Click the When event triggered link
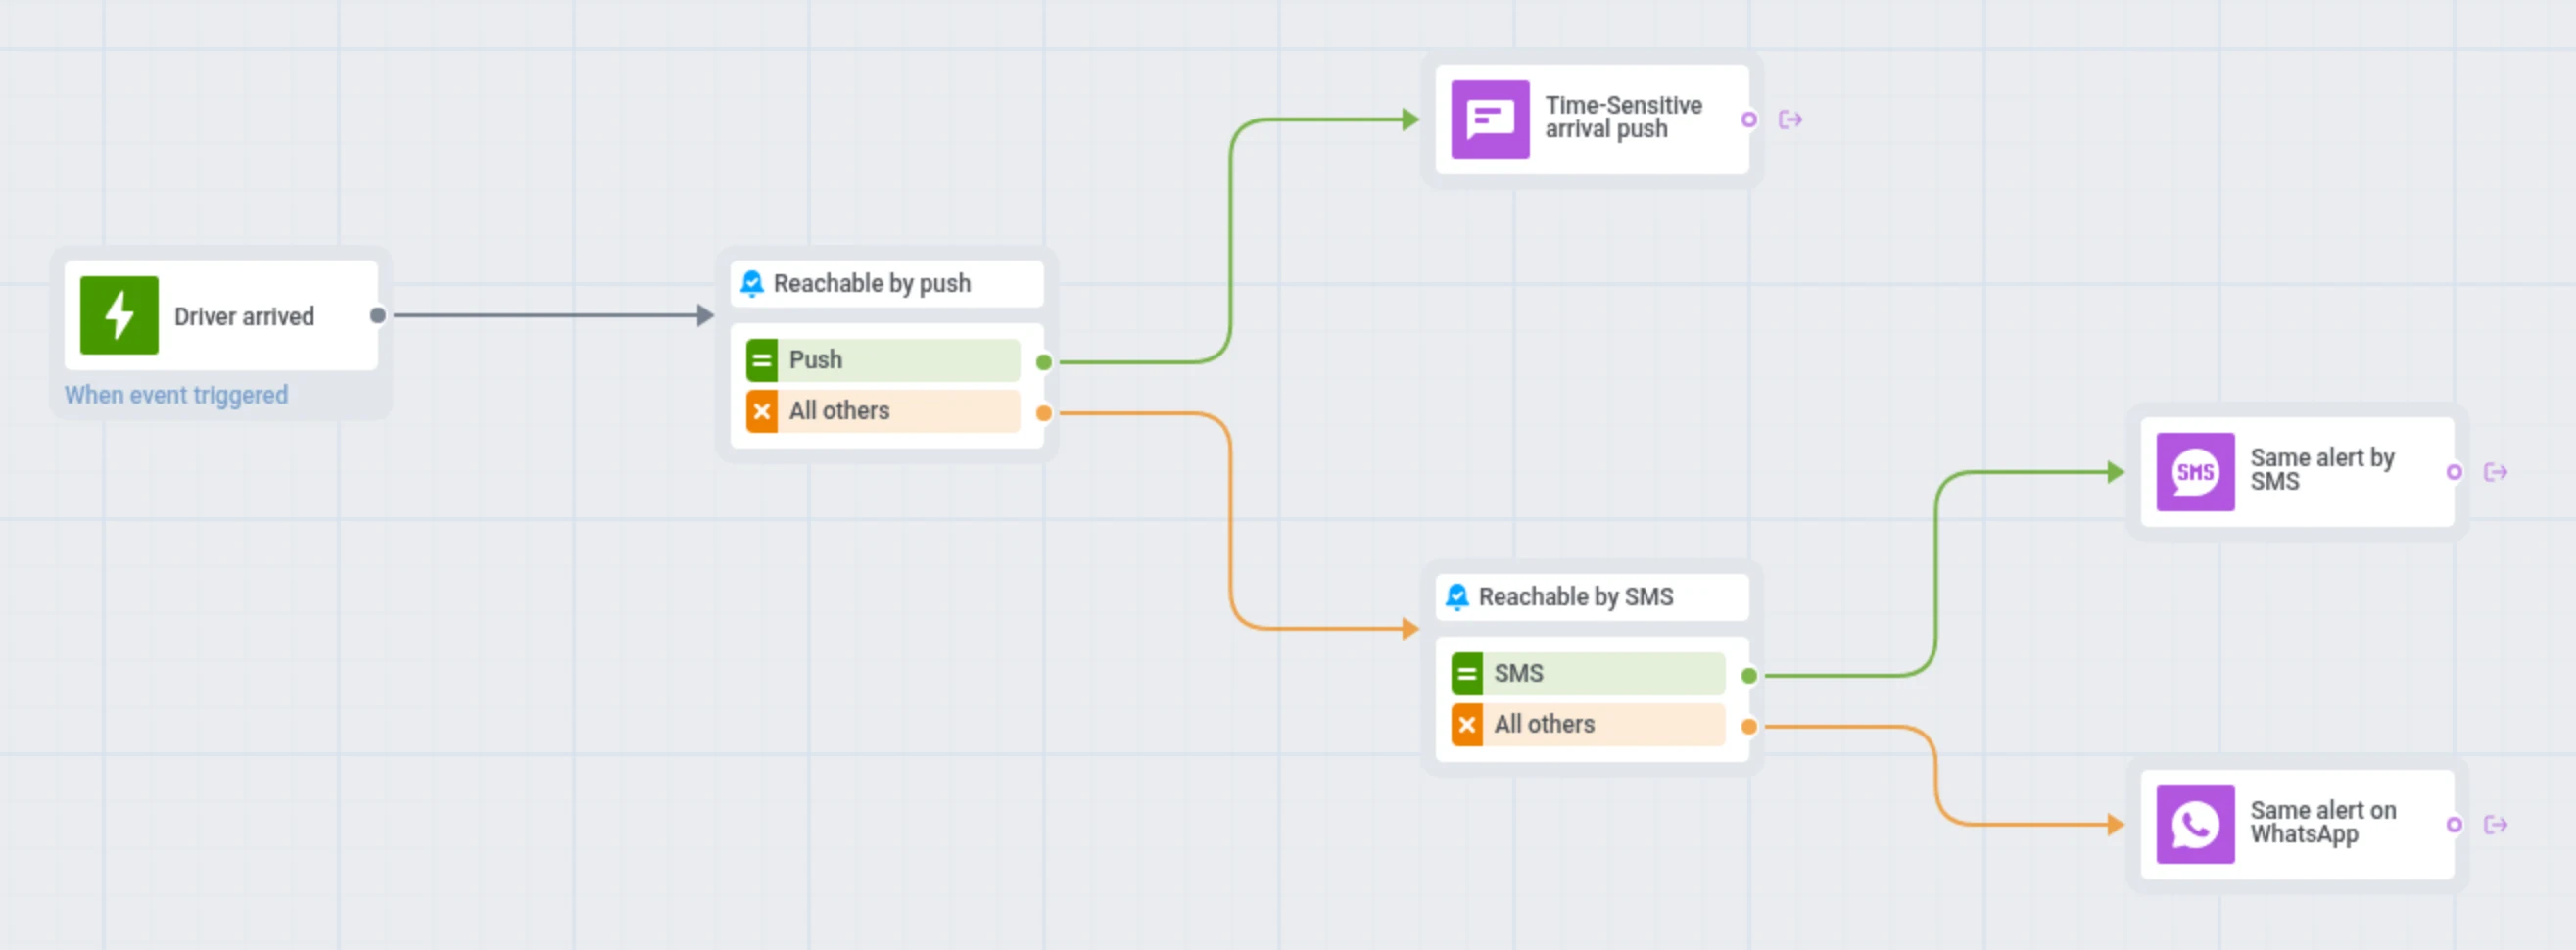 176,395
